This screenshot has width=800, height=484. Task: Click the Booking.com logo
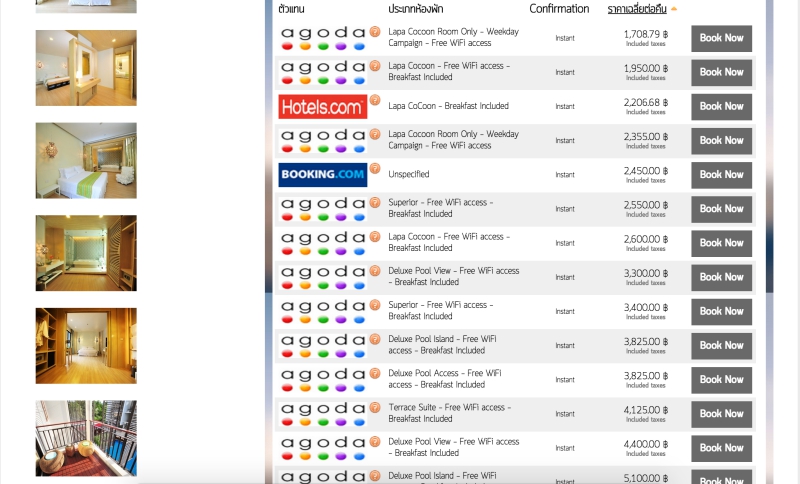click(322, 175)
